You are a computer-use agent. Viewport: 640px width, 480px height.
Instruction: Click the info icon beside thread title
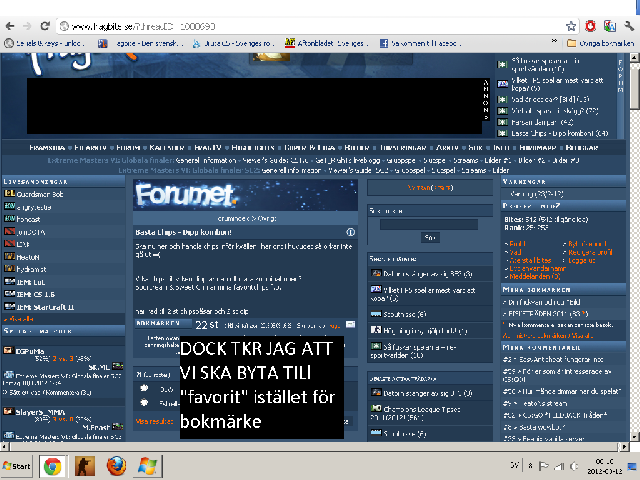click(350, 232)
